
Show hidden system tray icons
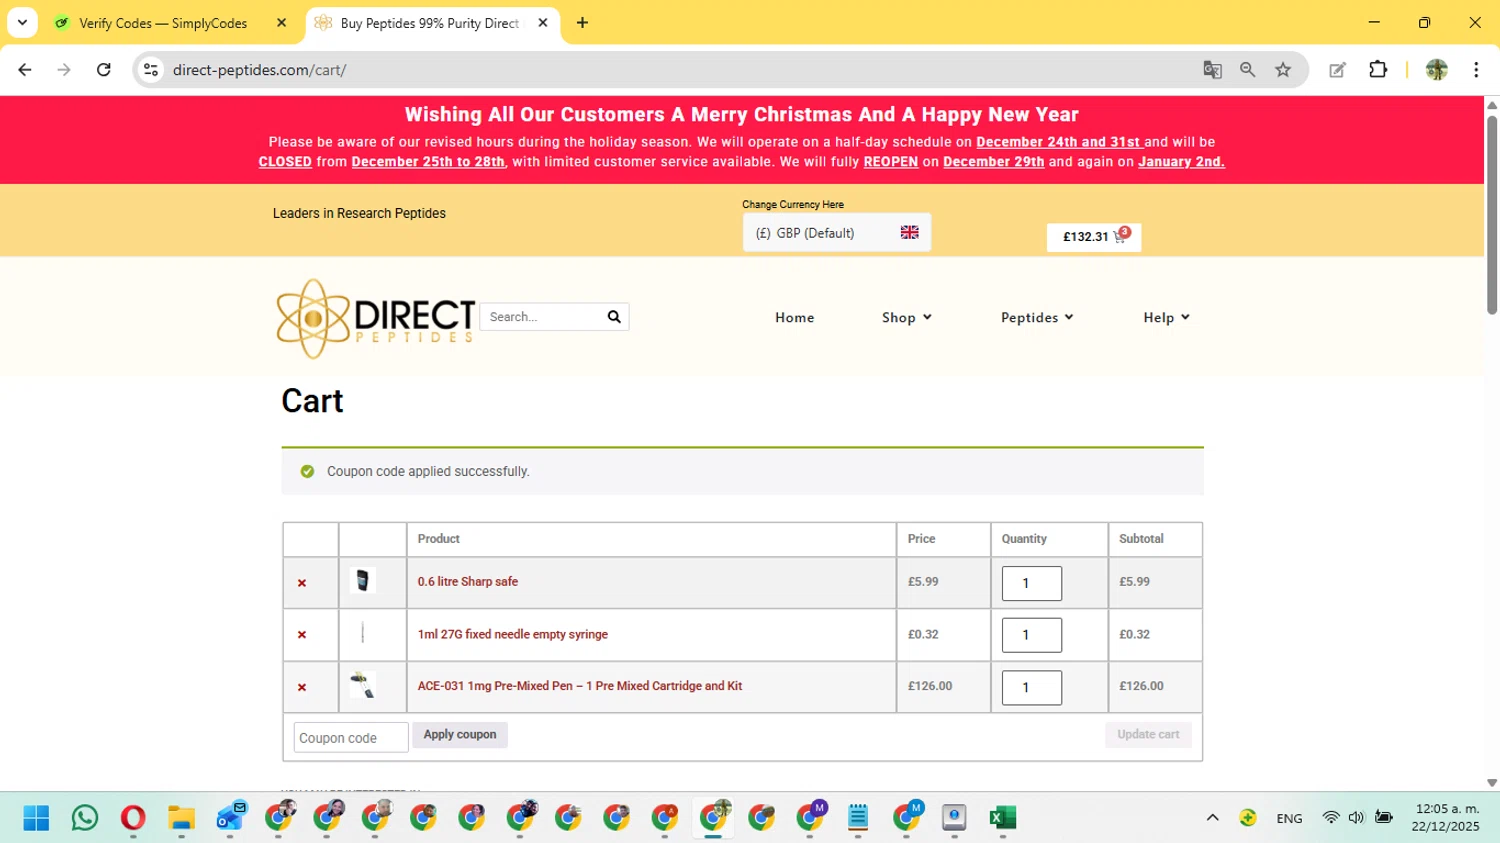(1212, 818)
